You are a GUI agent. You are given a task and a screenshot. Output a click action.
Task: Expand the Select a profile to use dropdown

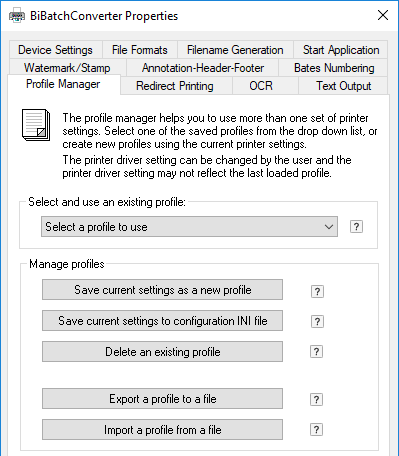[x=189, y=227]
